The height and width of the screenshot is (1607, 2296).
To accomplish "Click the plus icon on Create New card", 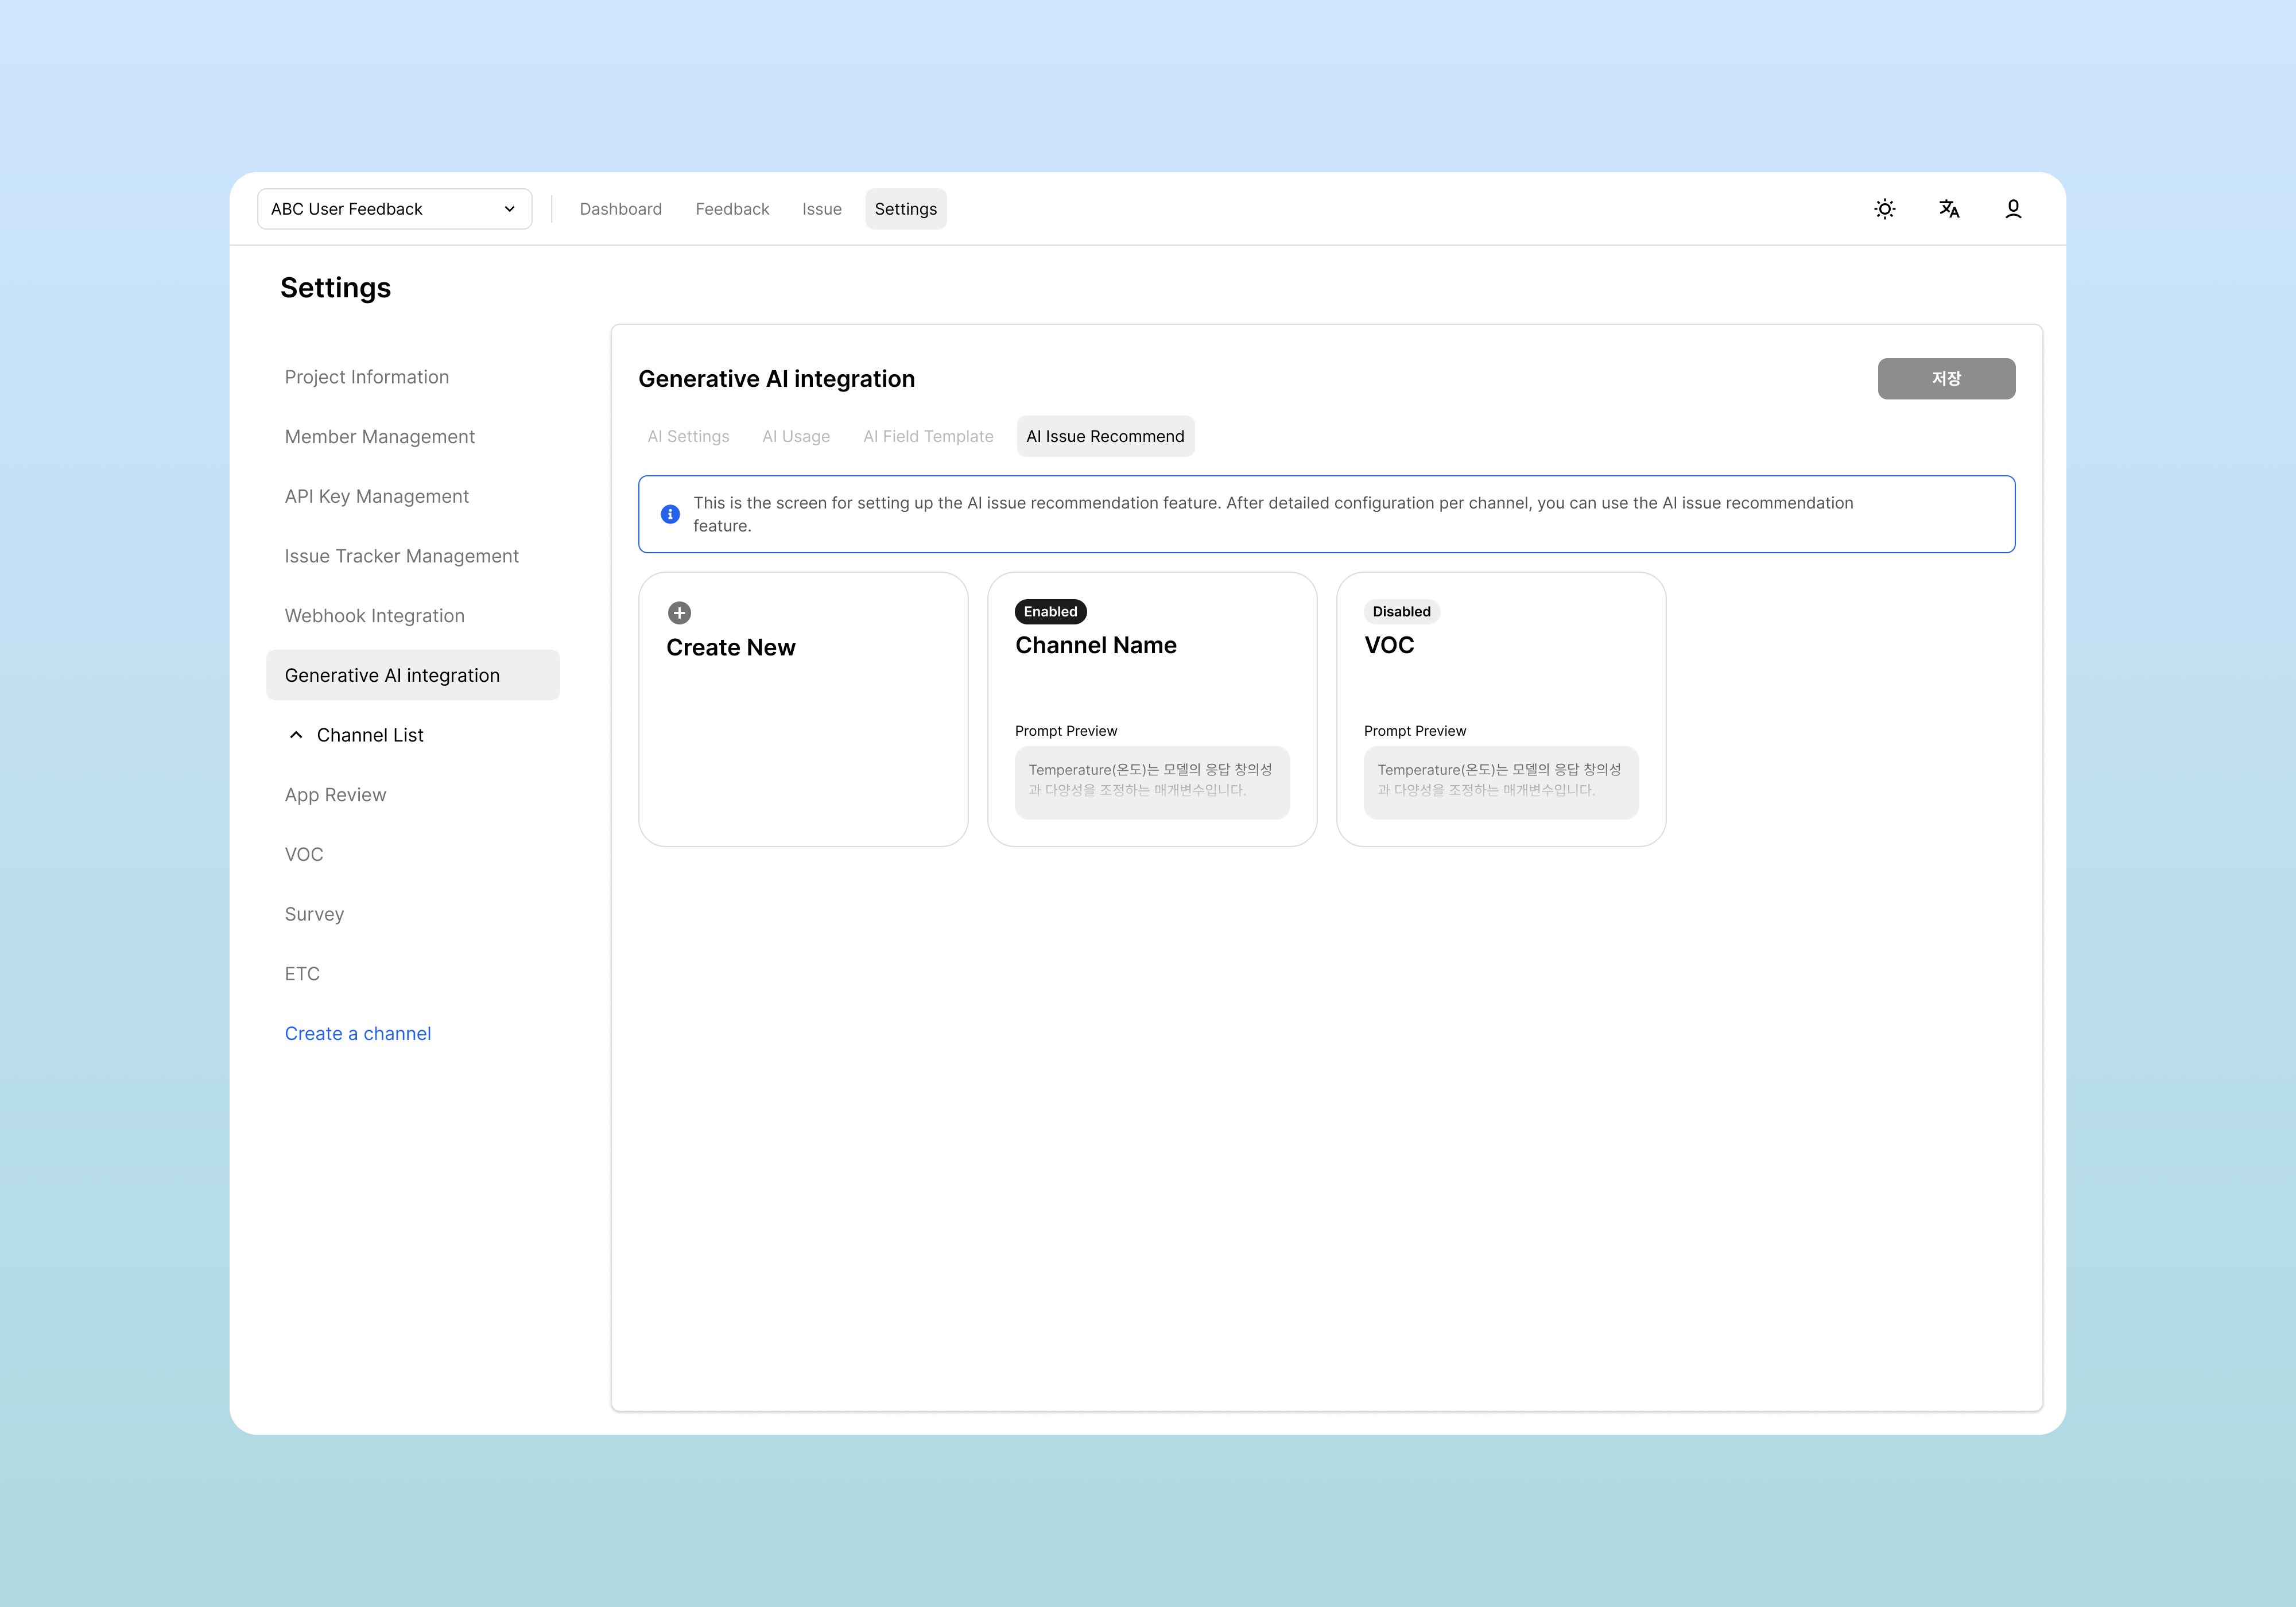I will pos(679,613).
